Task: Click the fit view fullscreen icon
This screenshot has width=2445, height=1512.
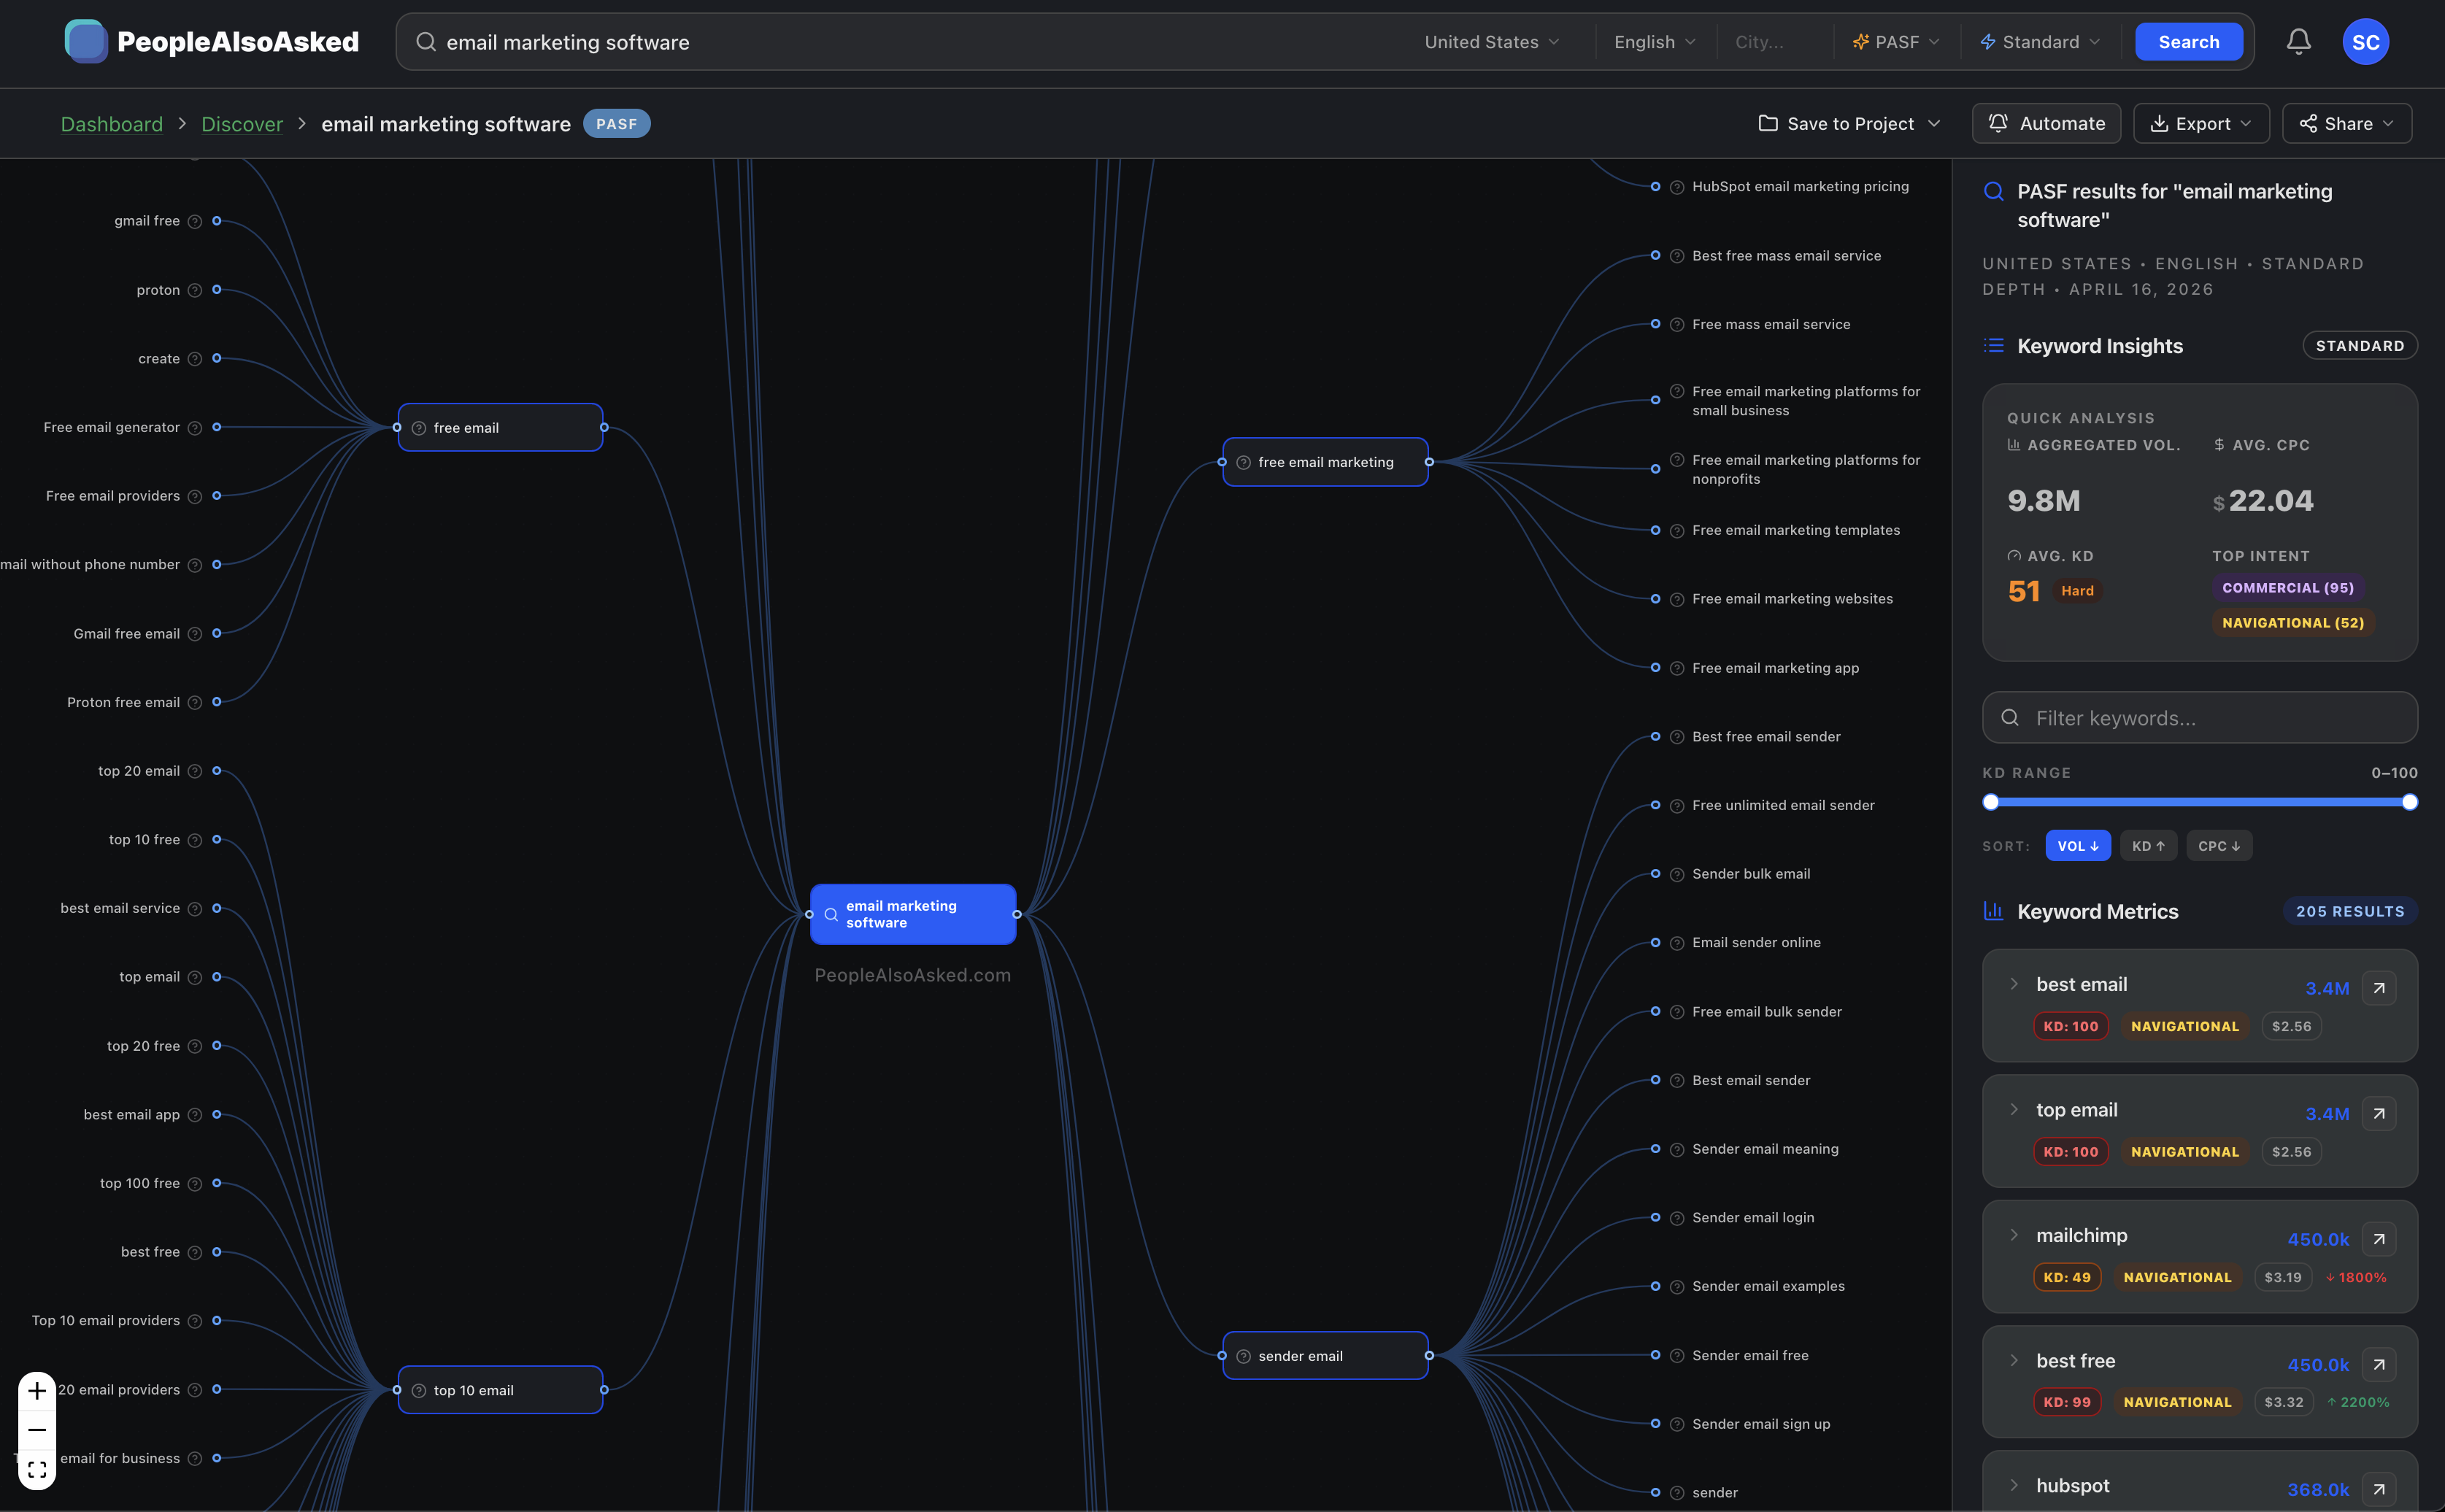Action: tap(37, 1469)
